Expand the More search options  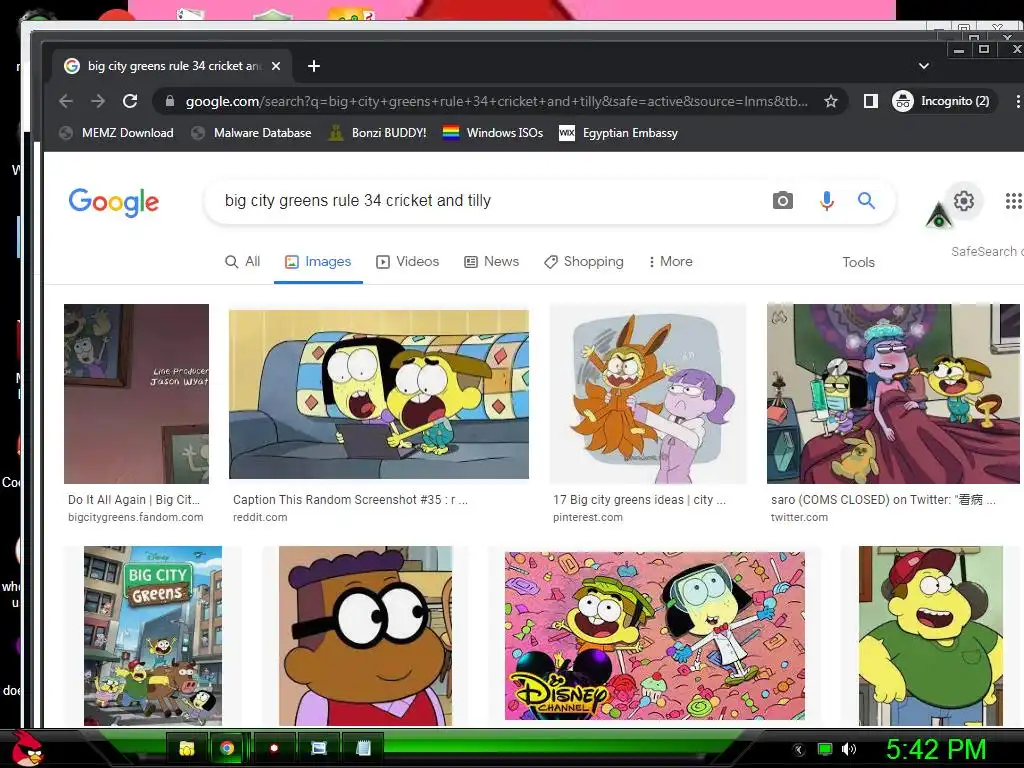point(670,262)
